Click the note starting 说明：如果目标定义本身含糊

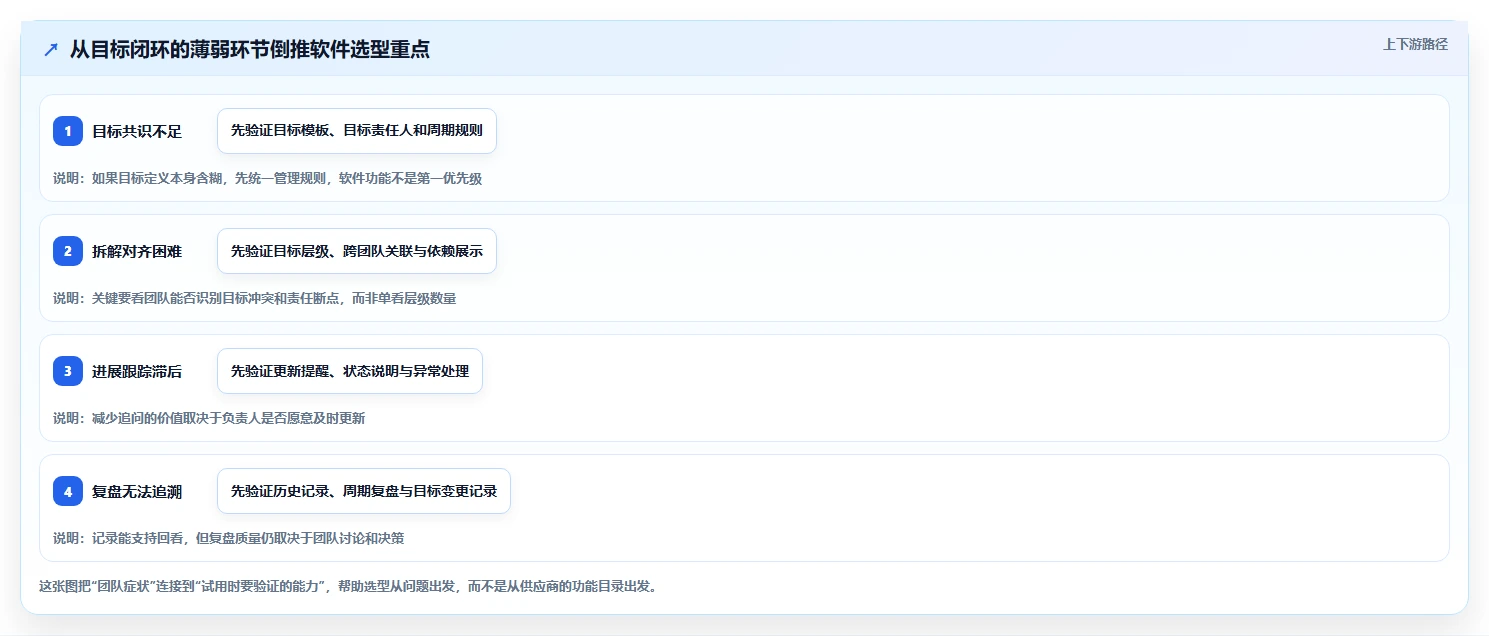pos(267,178)
